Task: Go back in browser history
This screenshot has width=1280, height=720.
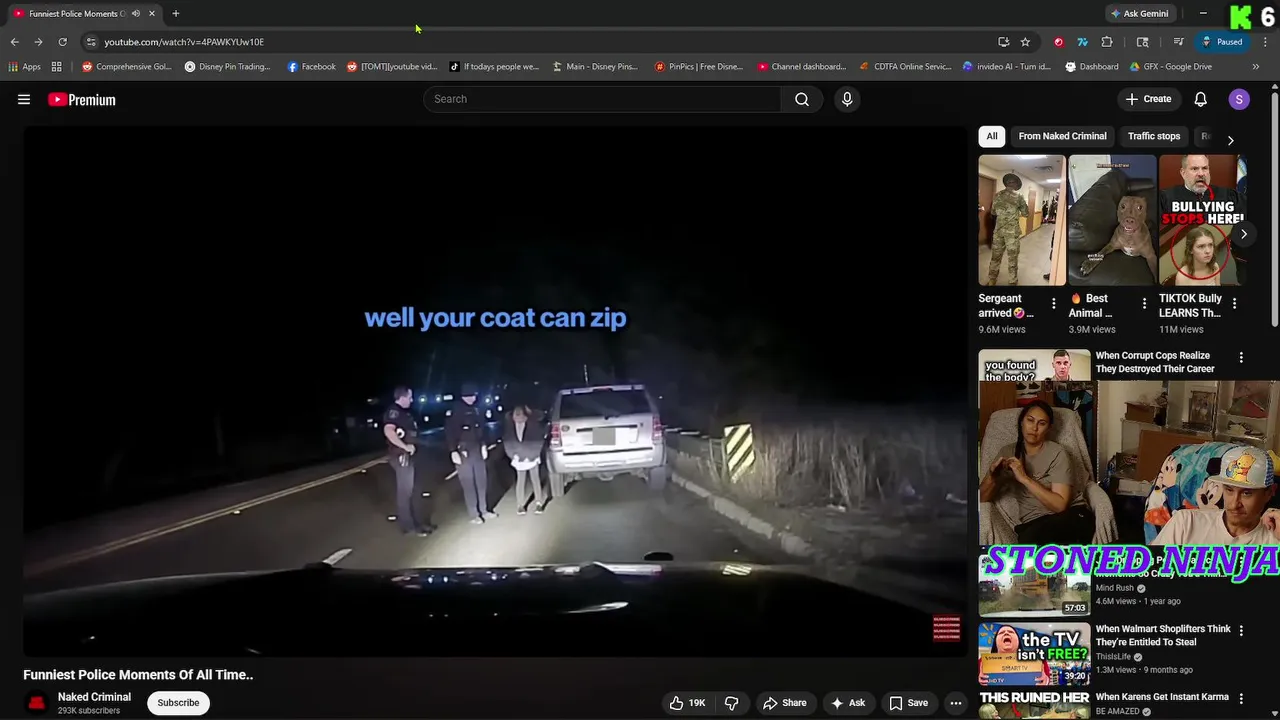Action: pyautogui.click(x=14, y=42)
